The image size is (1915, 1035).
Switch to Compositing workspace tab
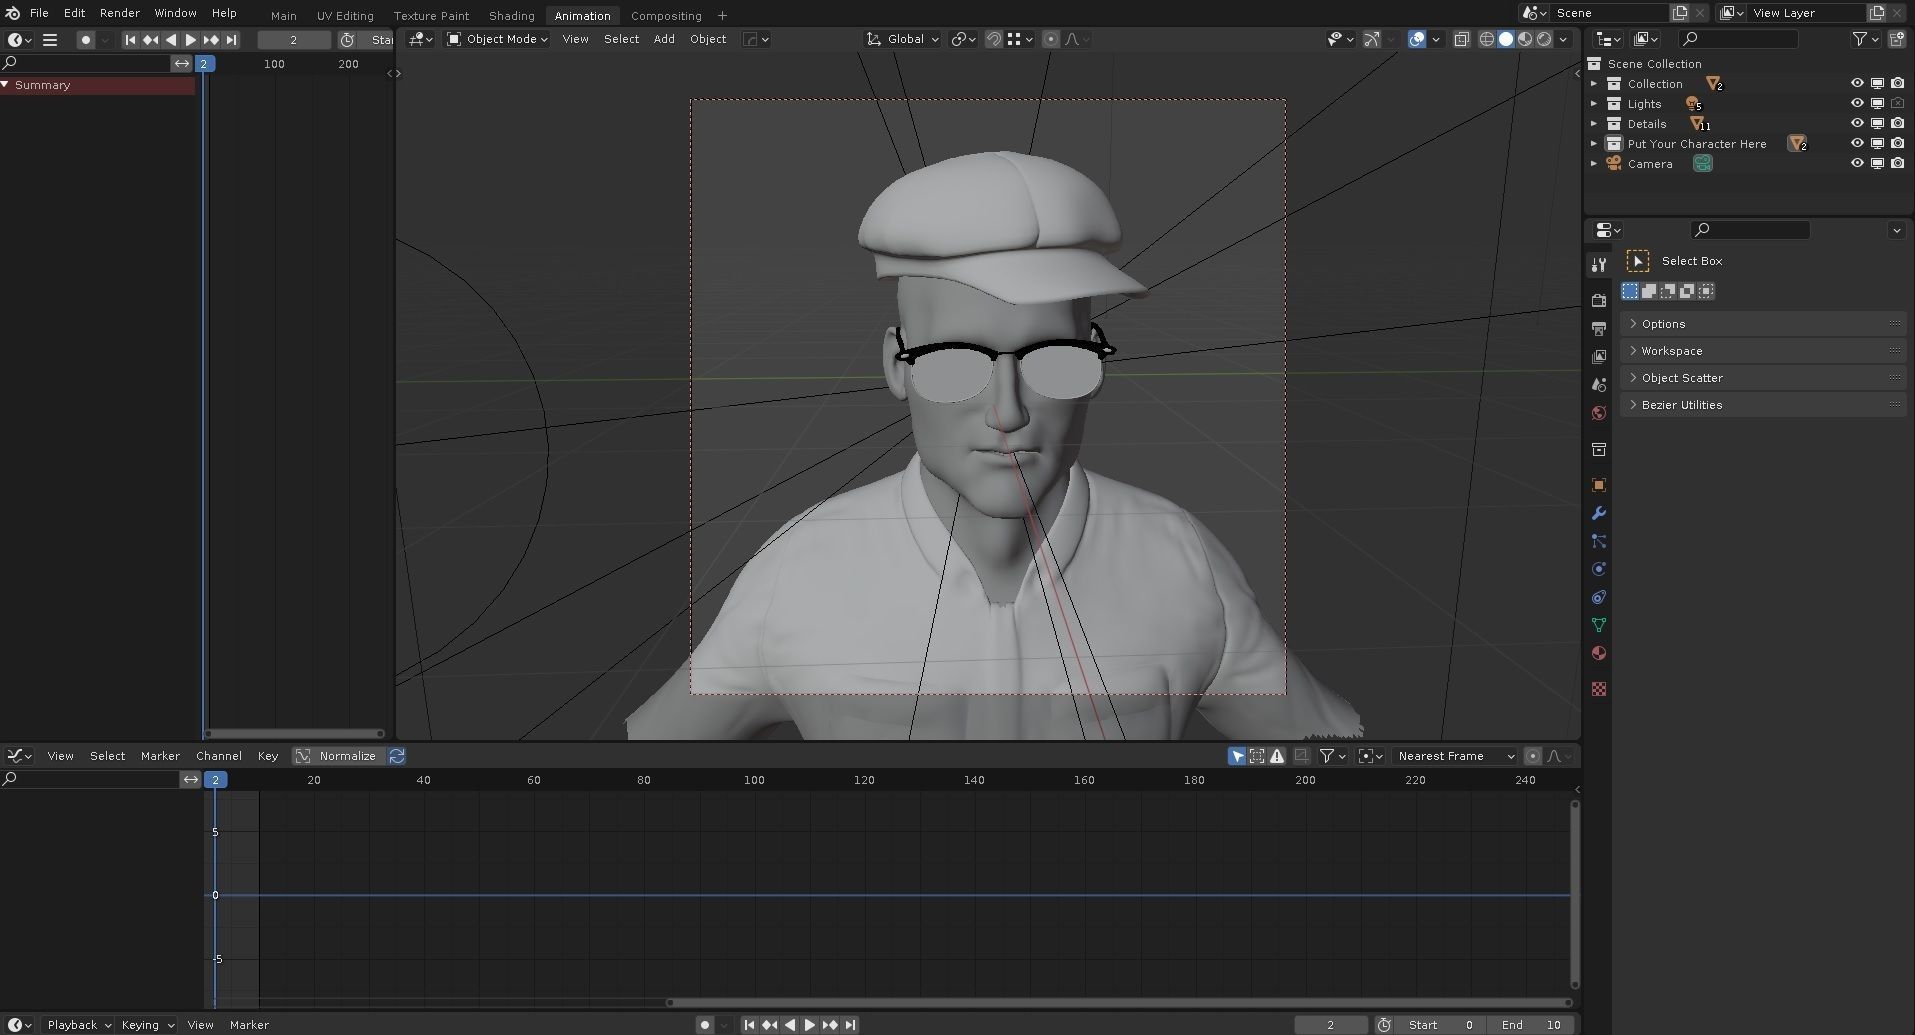[x=666, y=16]
